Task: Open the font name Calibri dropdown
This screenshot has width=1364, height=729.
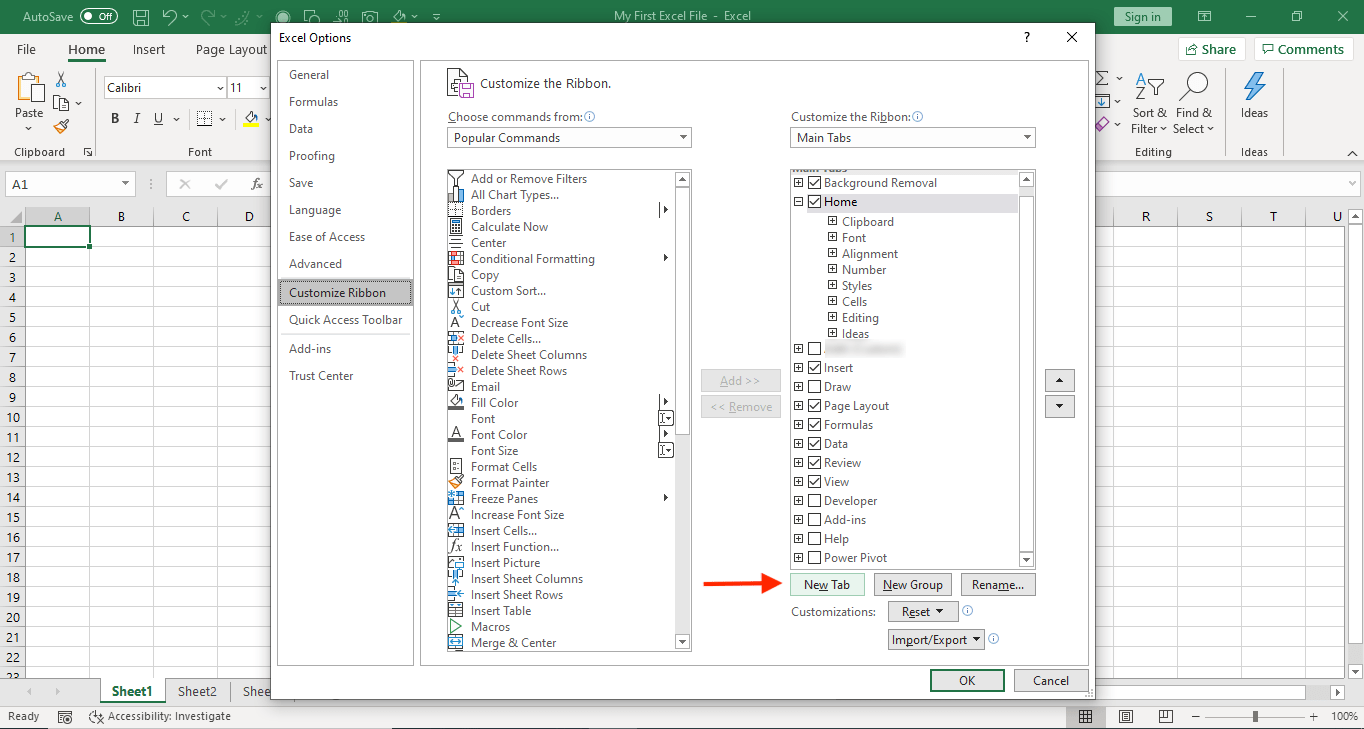Action: (x=220, y=88)
